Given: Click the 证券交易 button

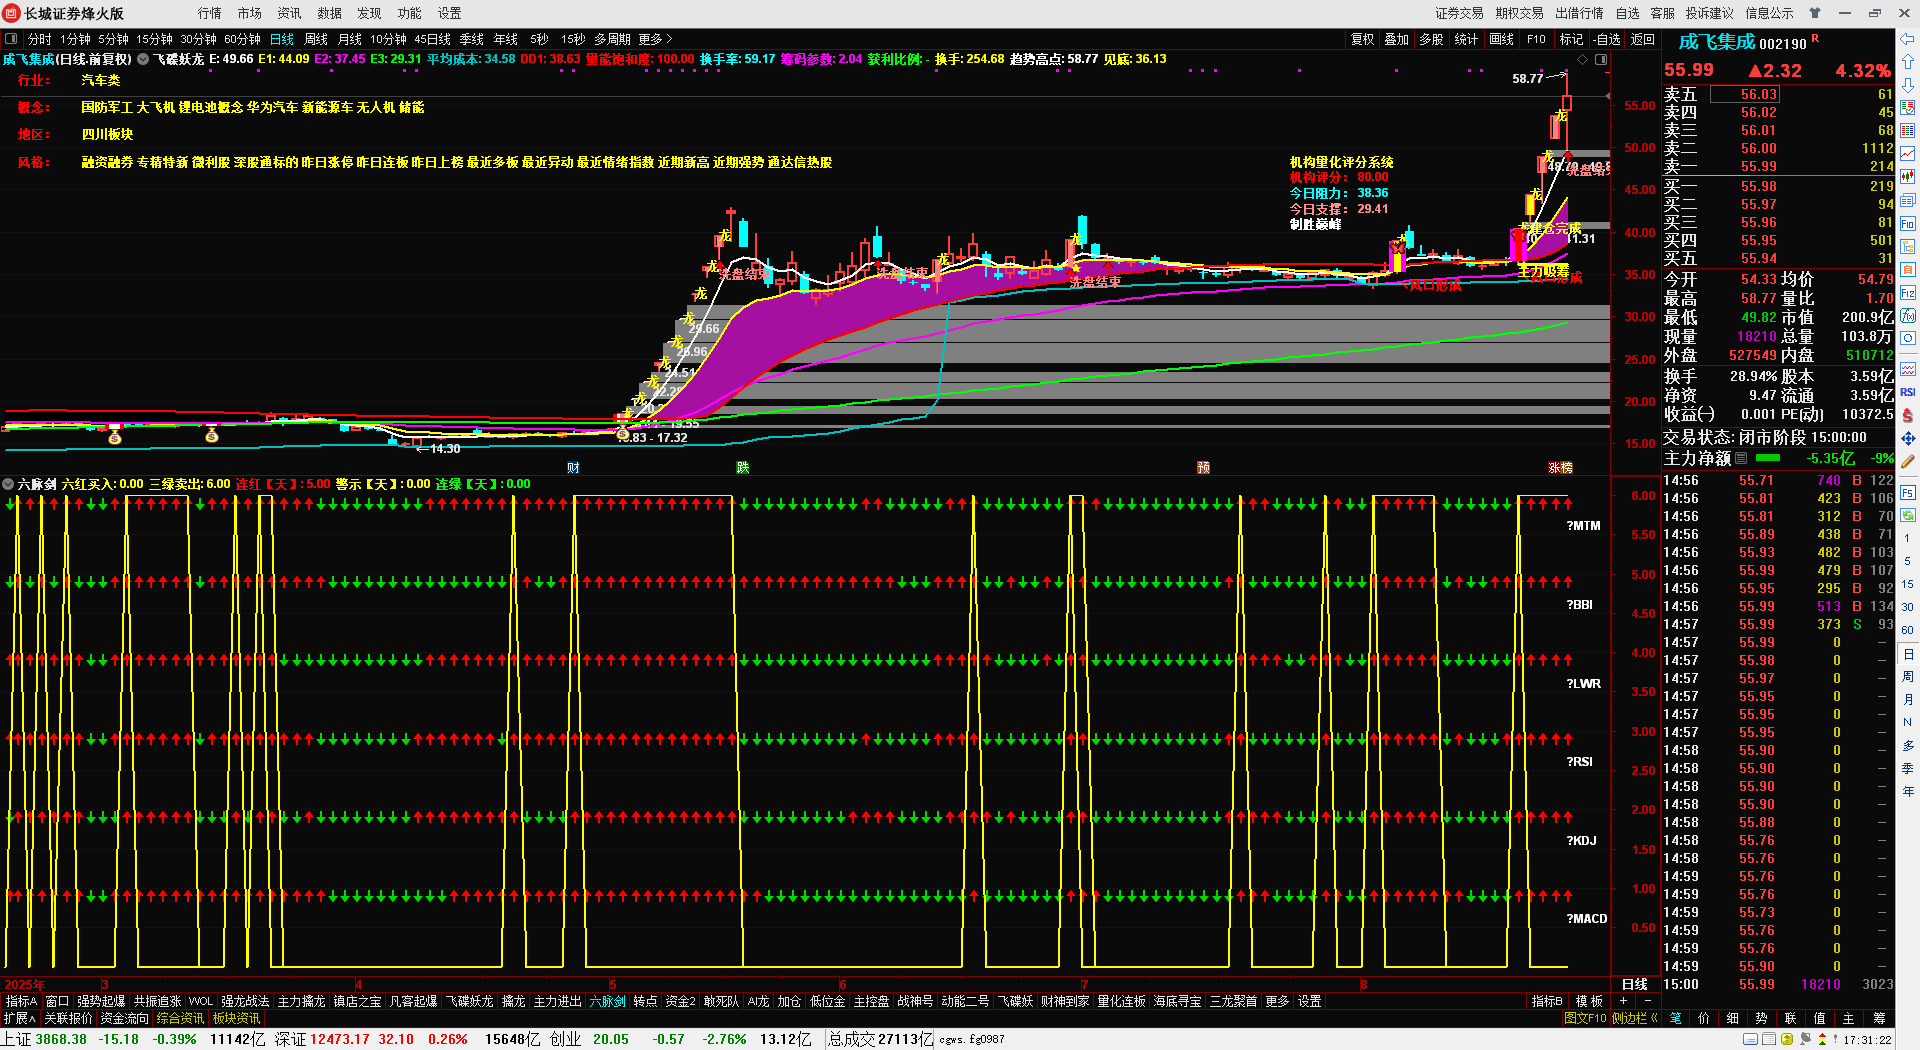Looking at the screenshot, I should [1459, 13].
